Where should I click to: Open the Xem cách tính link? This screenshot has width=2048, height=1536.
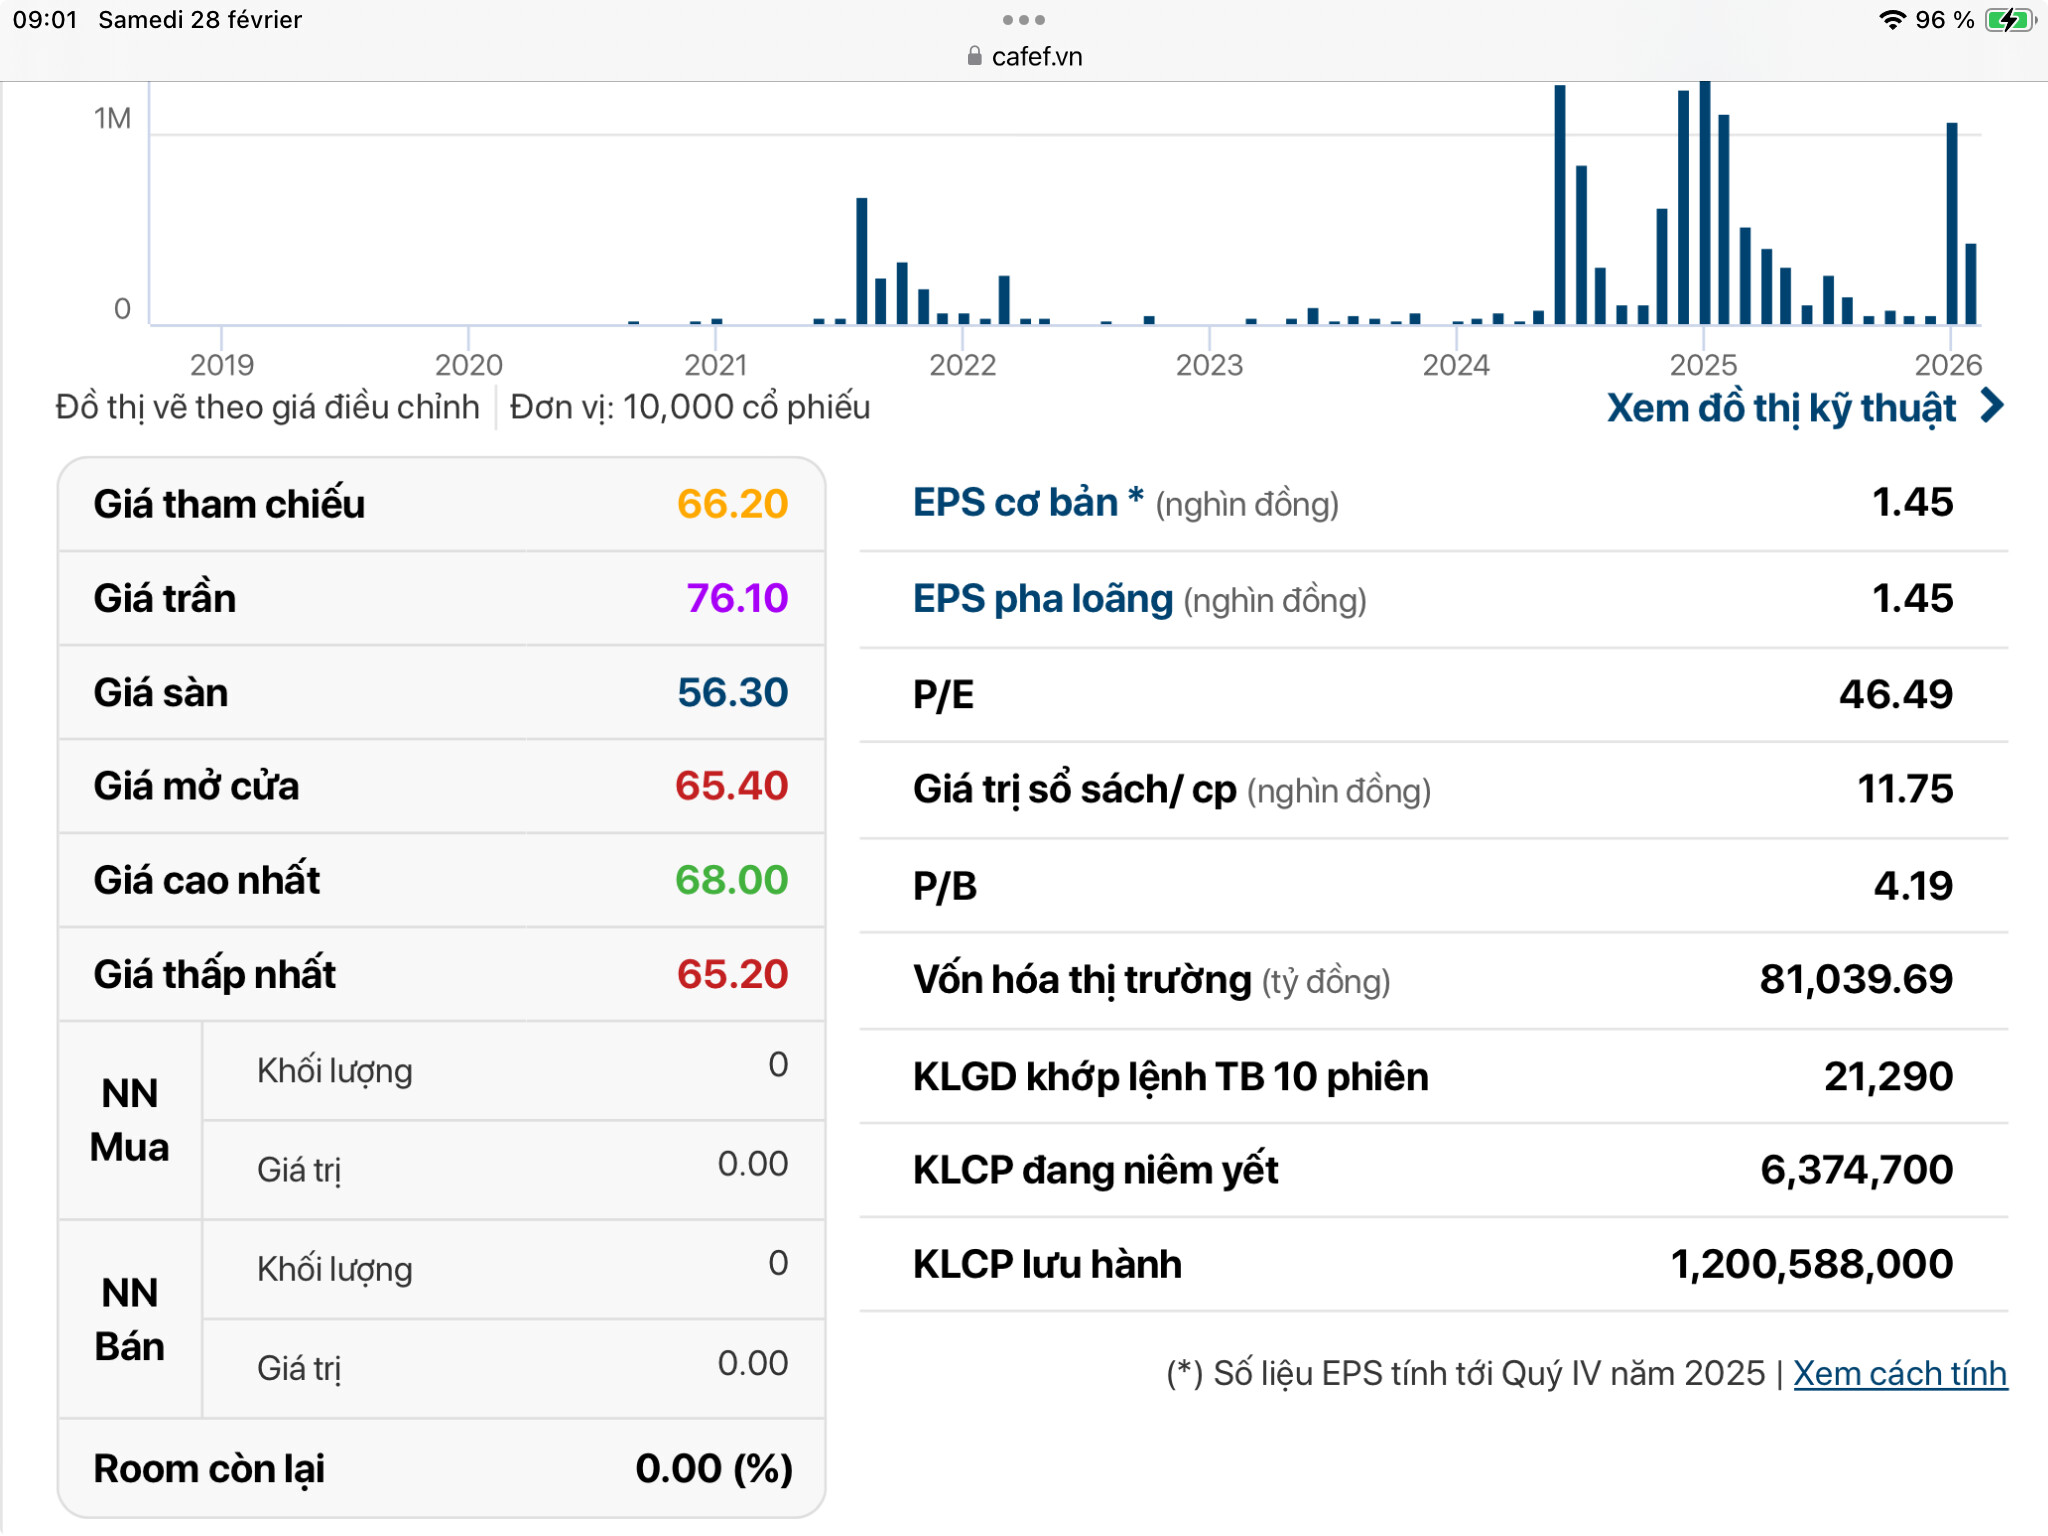pos(1899,1373)
